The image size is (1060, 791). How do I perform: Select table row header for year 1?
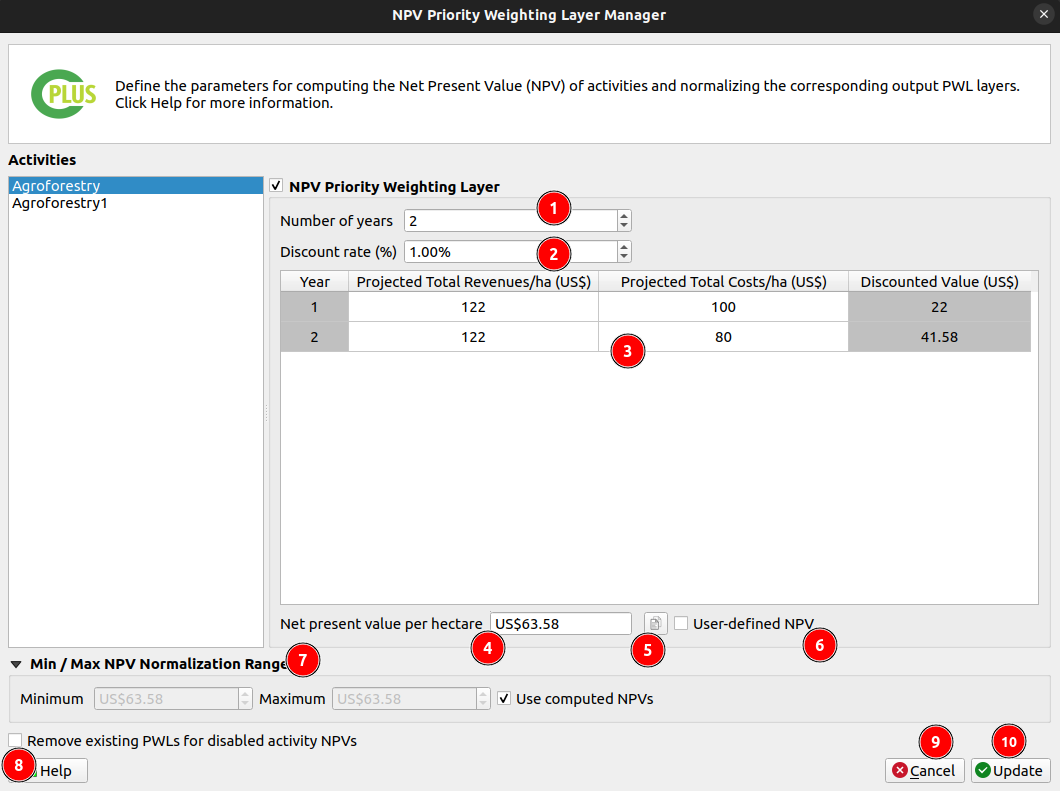(x=314, y=307)
